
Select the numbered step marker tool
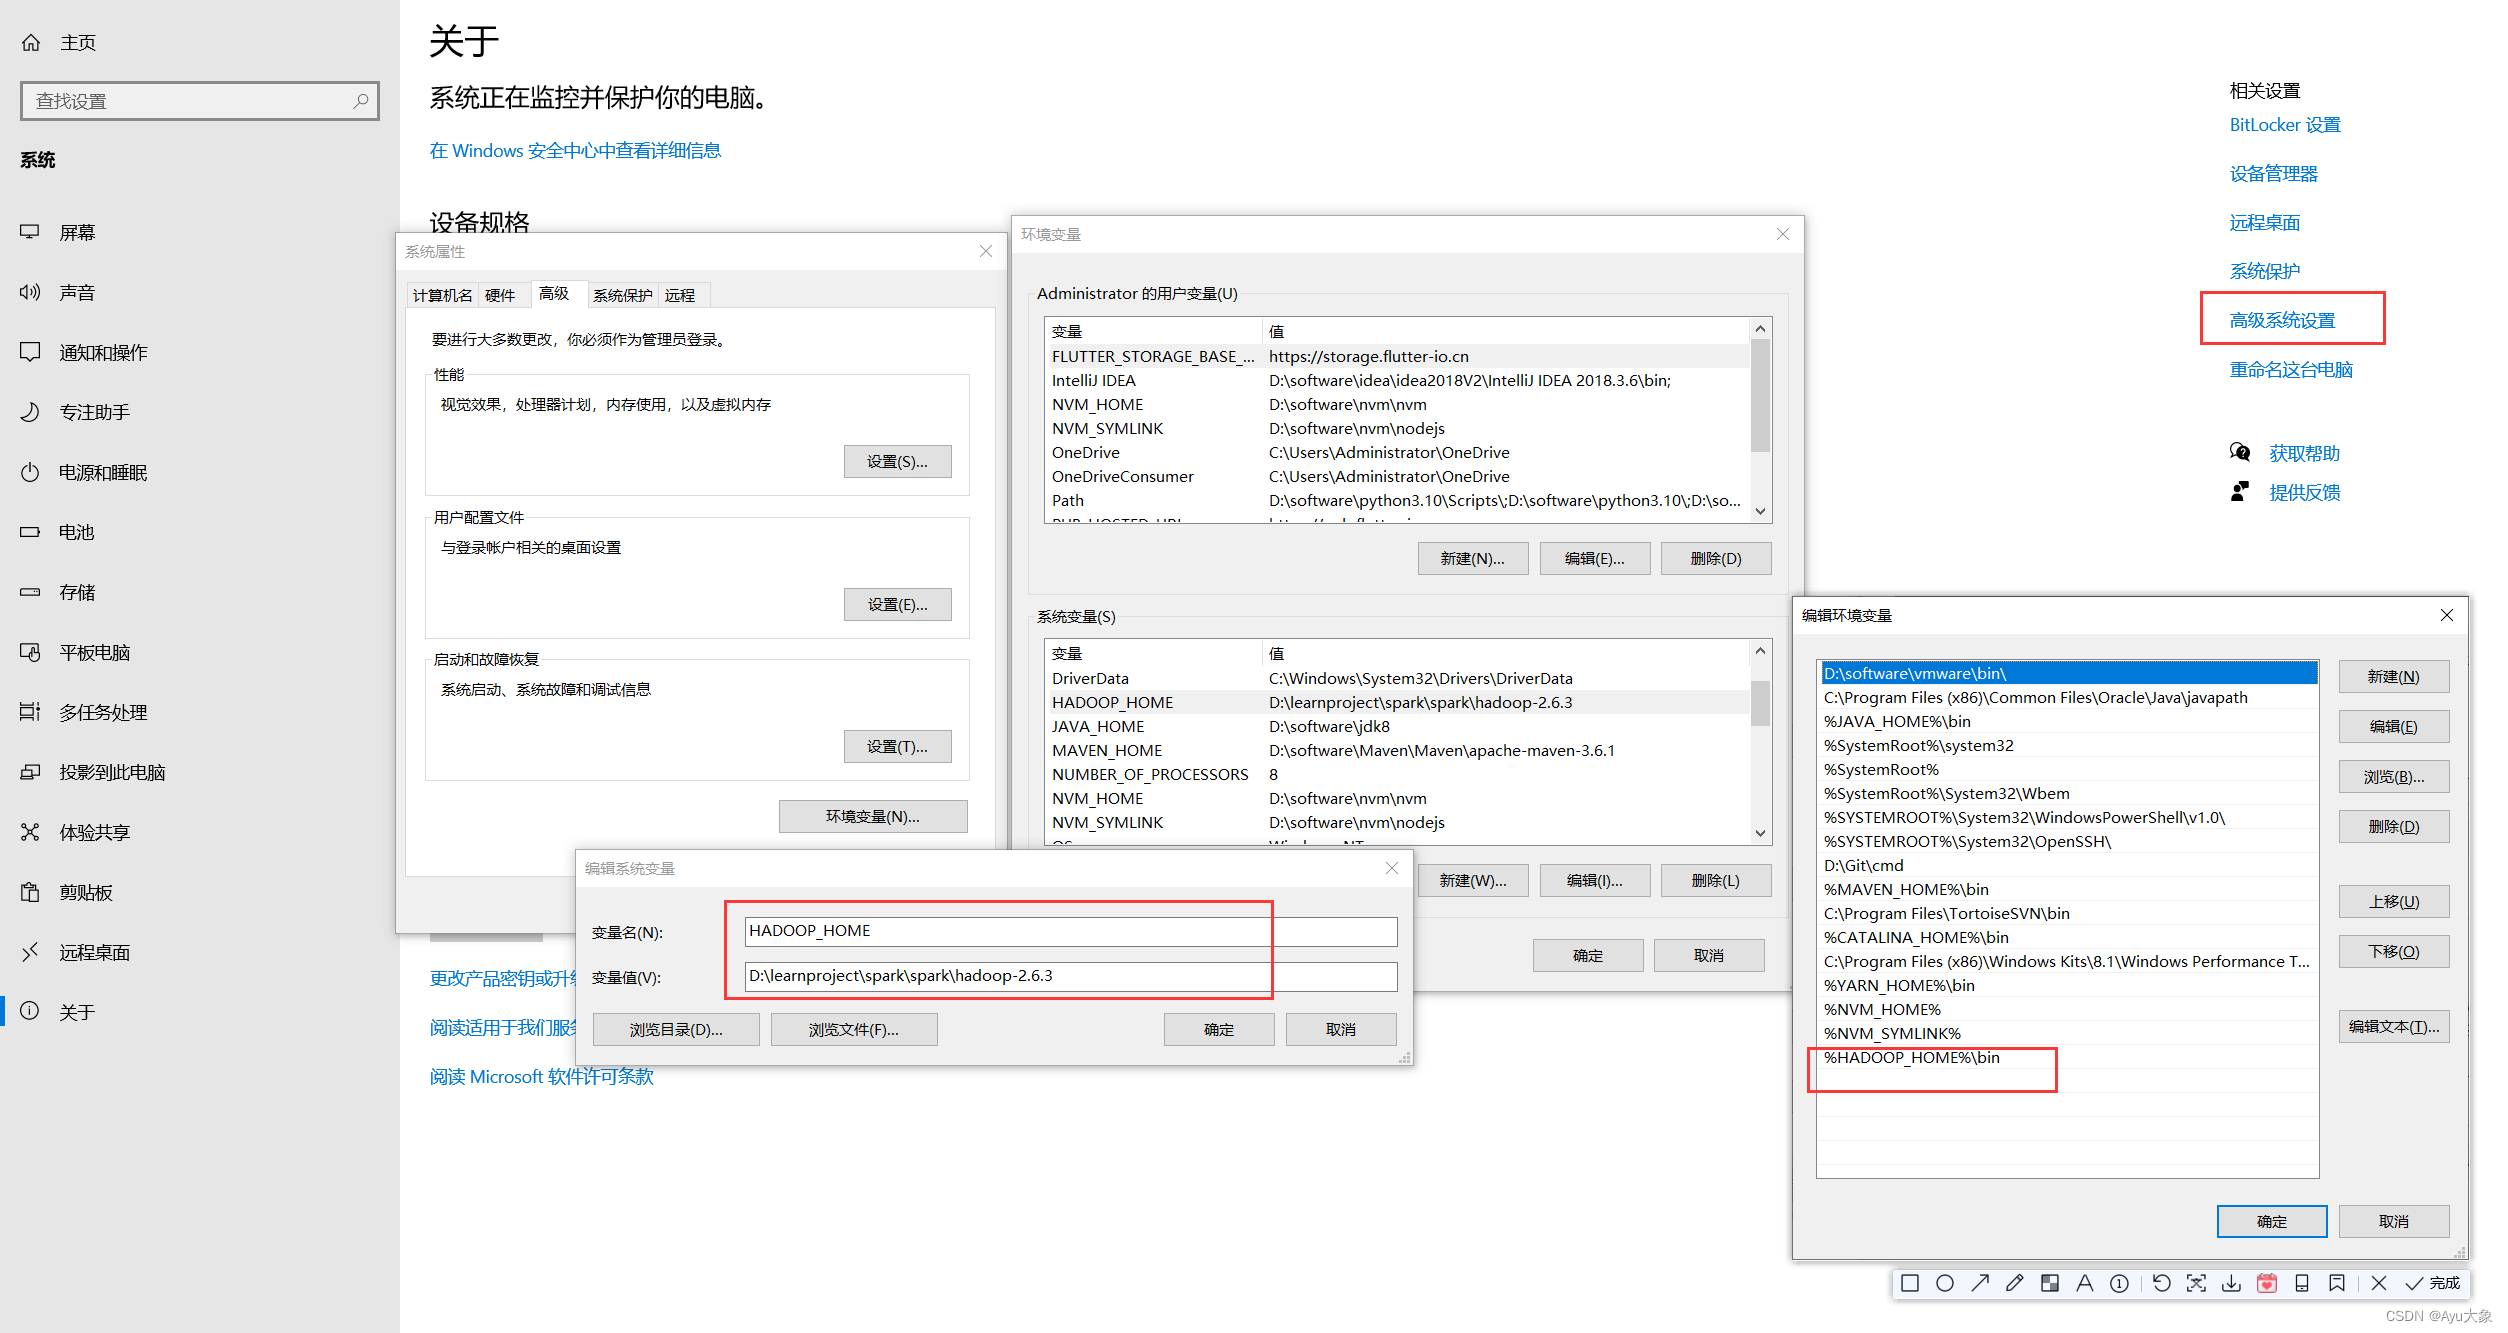pyautogui.click(x=2119, y=1283)
